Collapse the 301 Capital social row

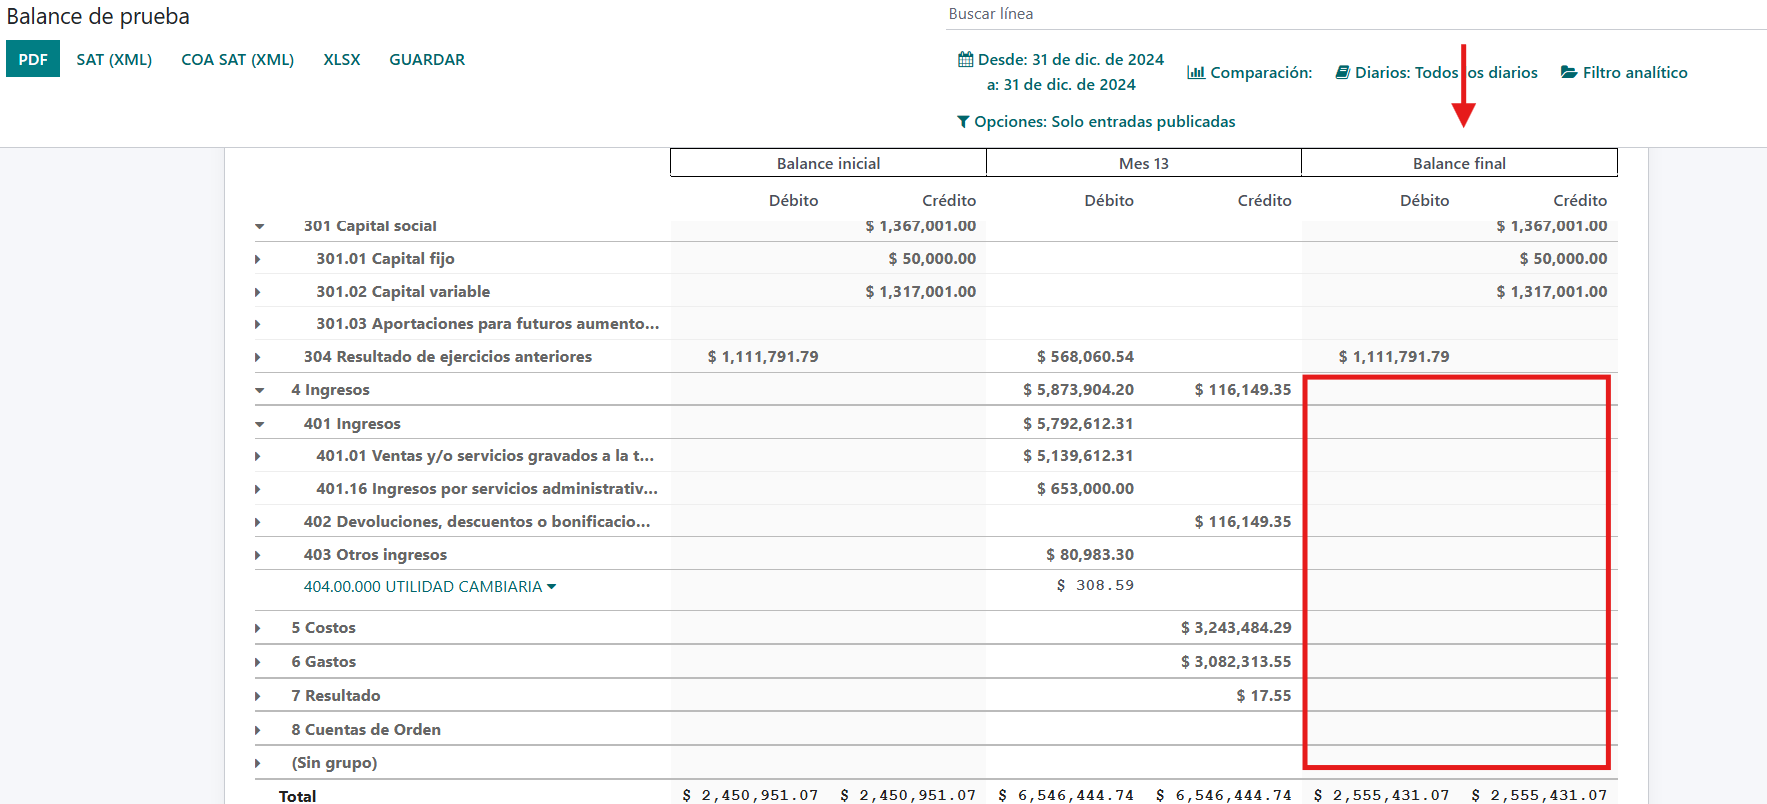[x=259, y=227]
